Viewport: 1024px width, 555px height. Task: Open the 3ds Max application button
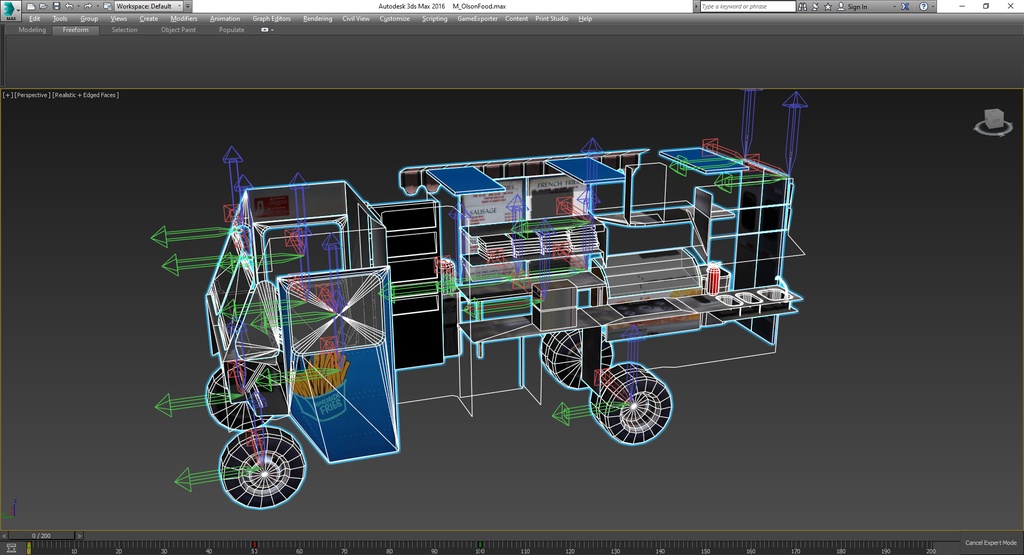pyautogui.click(x=10, y=10)
